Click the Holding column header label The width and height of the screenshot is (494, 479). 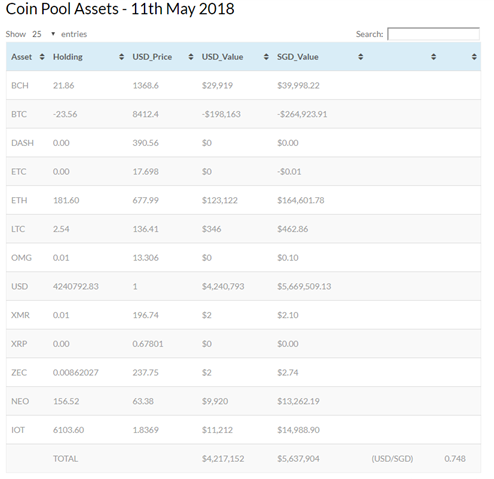point(68,57)
